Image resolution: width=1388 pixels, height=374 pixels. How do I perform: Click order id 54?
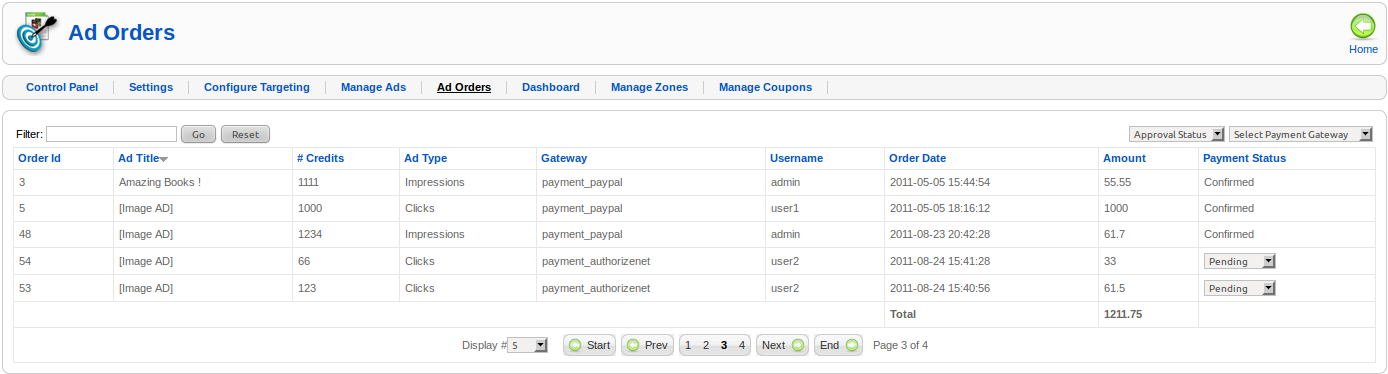click(x=25, y=261)
